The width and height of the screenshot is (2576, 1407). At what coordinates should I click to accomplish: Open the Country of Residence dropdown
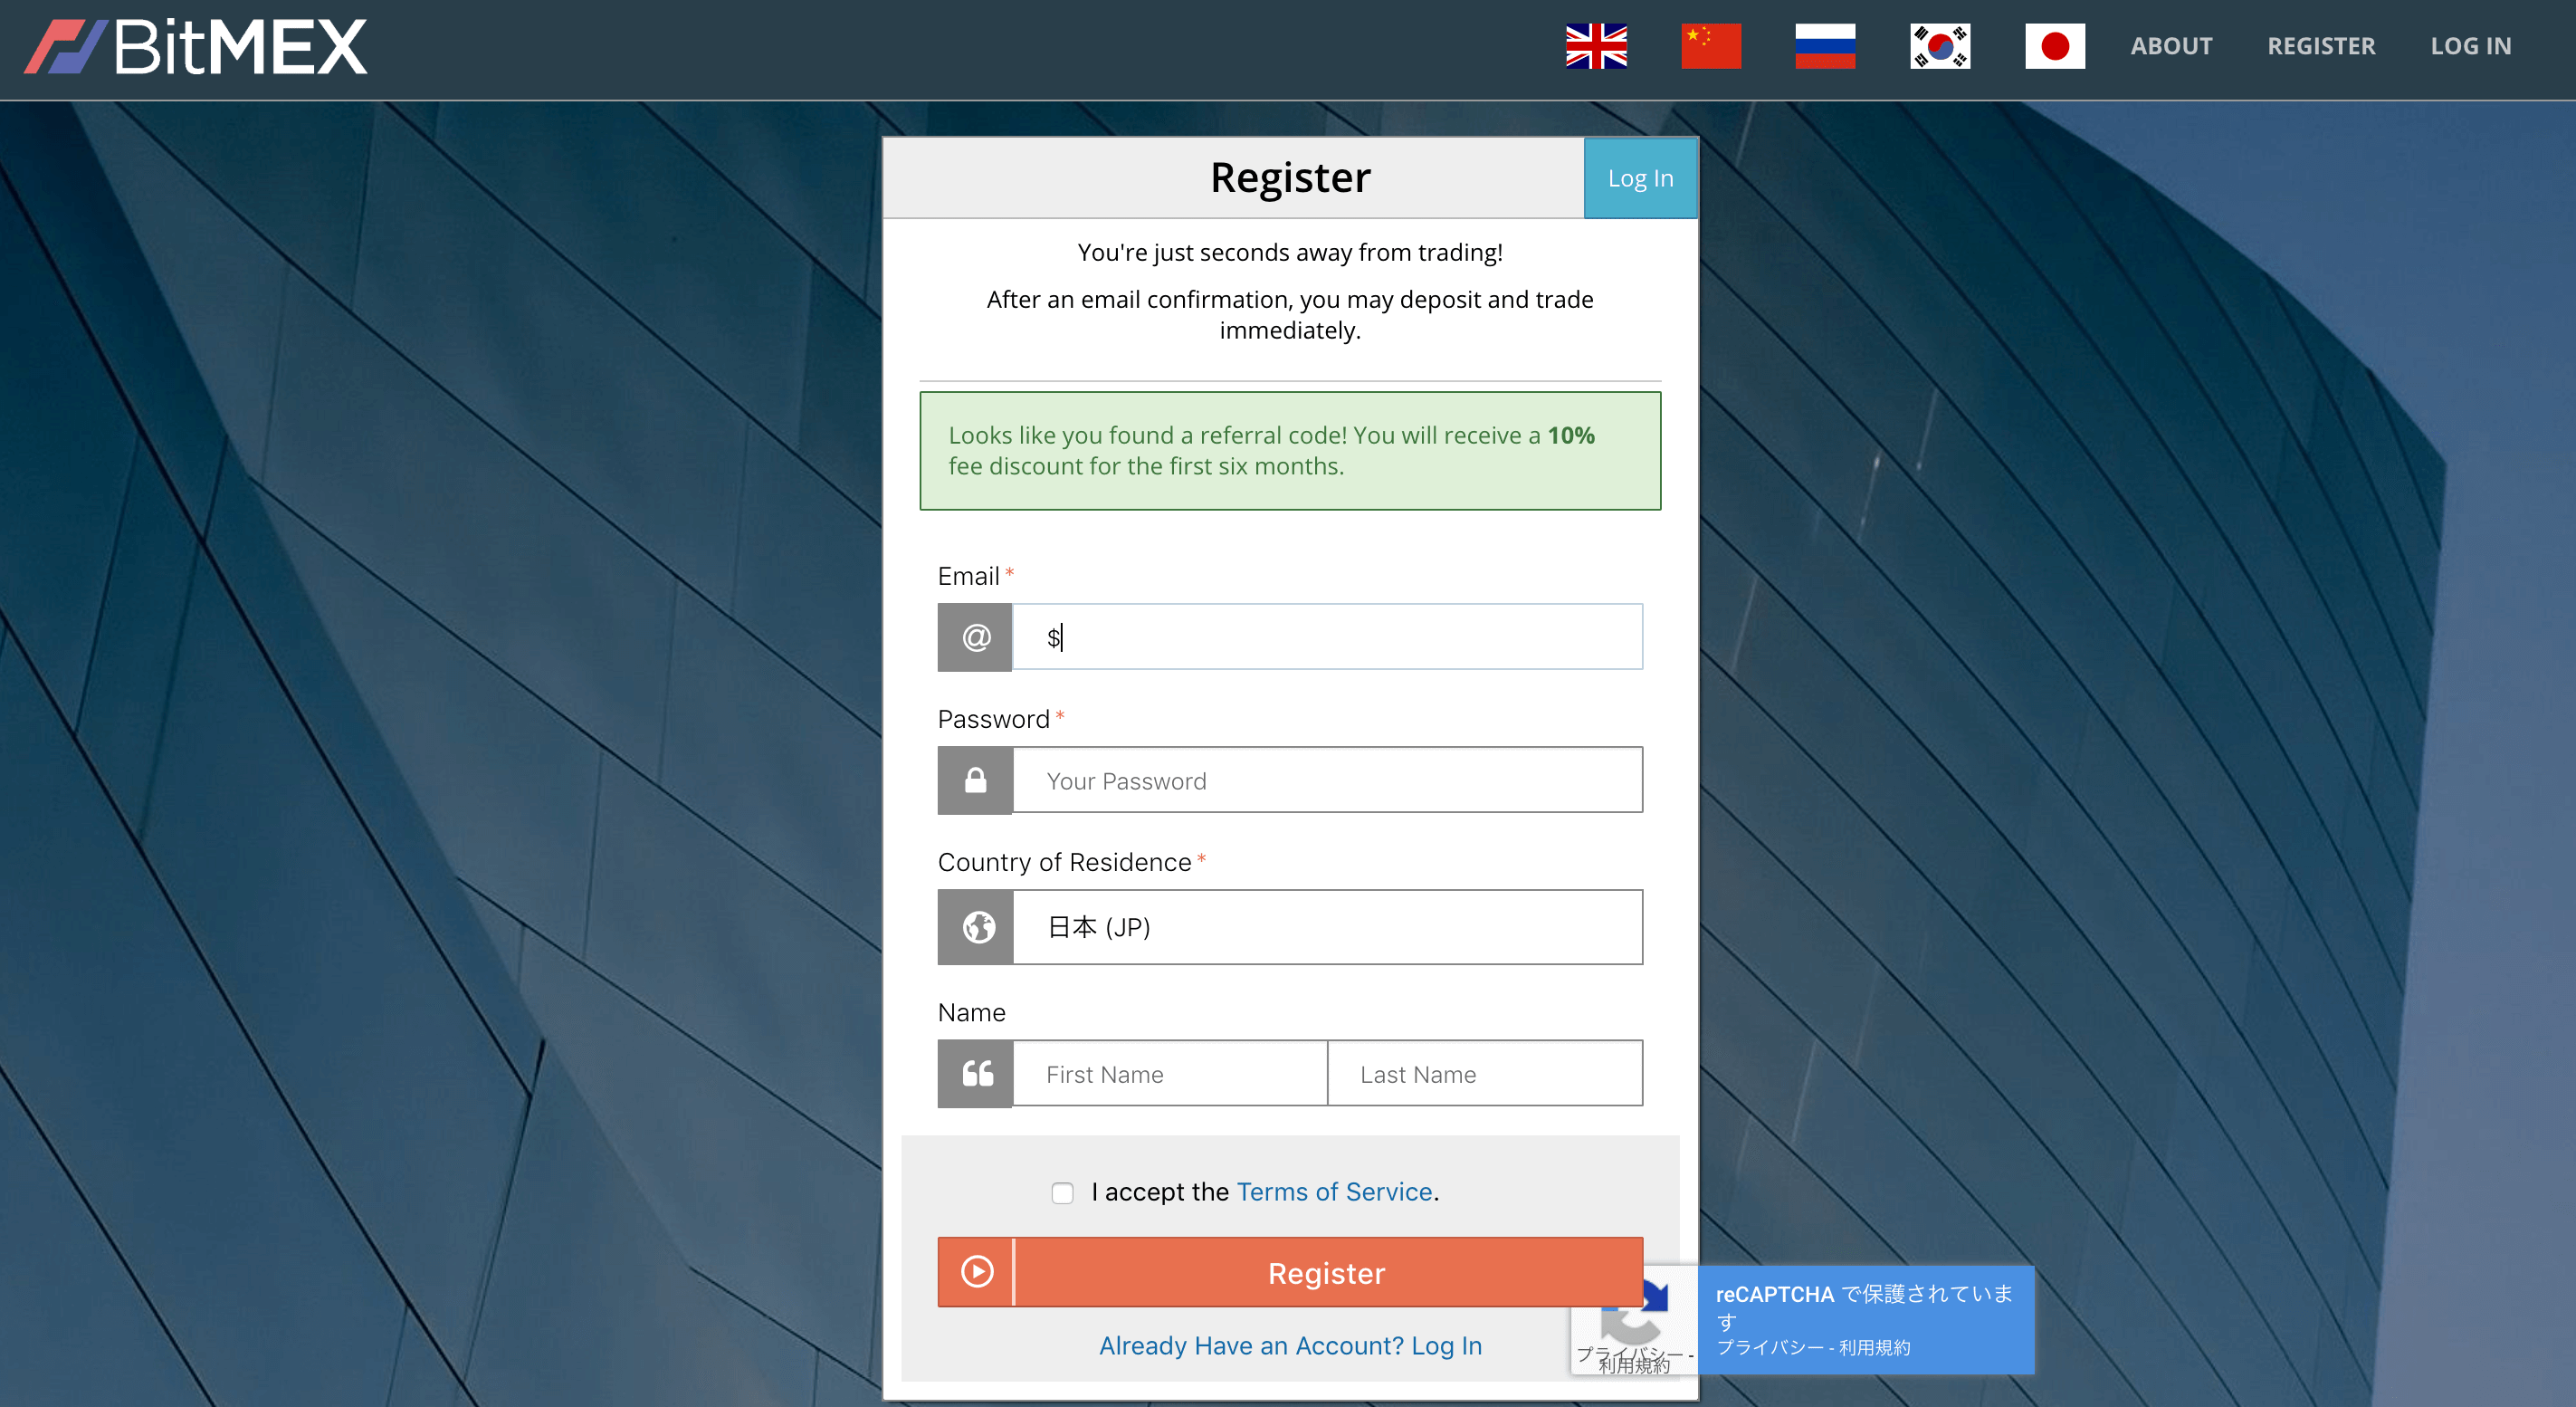point(1327,927)
